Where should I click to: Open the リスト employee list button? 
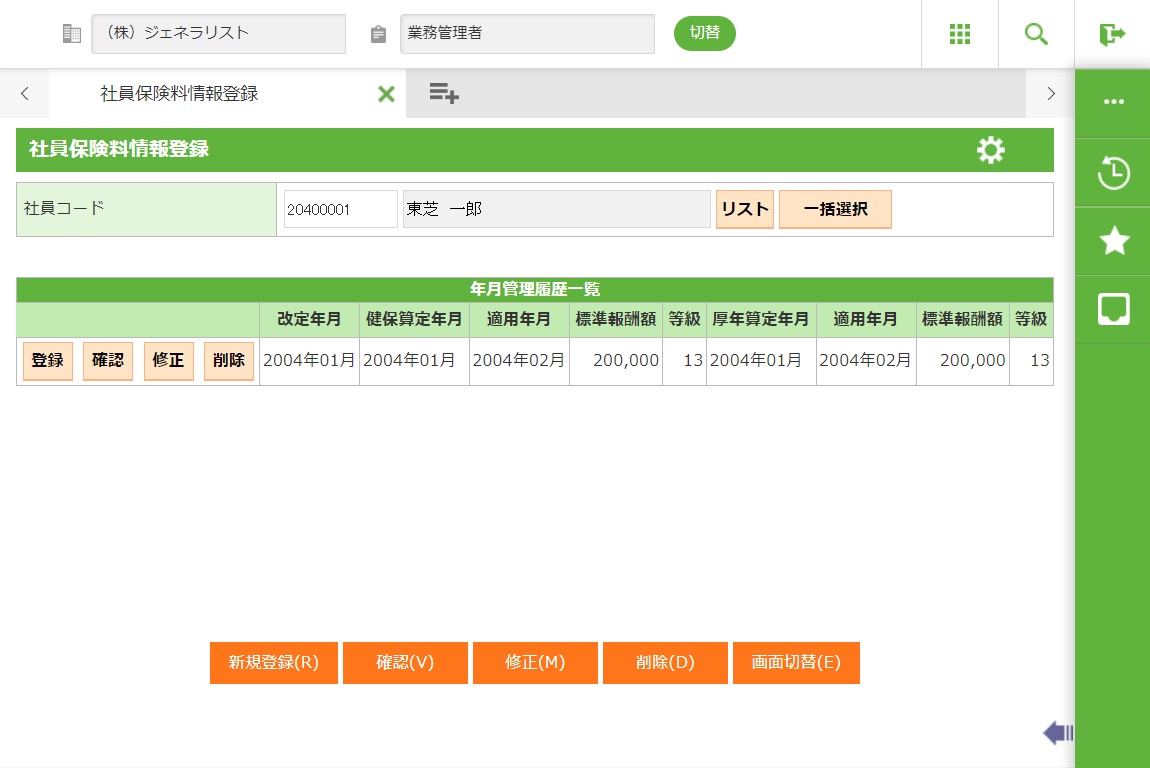(744, 209)
